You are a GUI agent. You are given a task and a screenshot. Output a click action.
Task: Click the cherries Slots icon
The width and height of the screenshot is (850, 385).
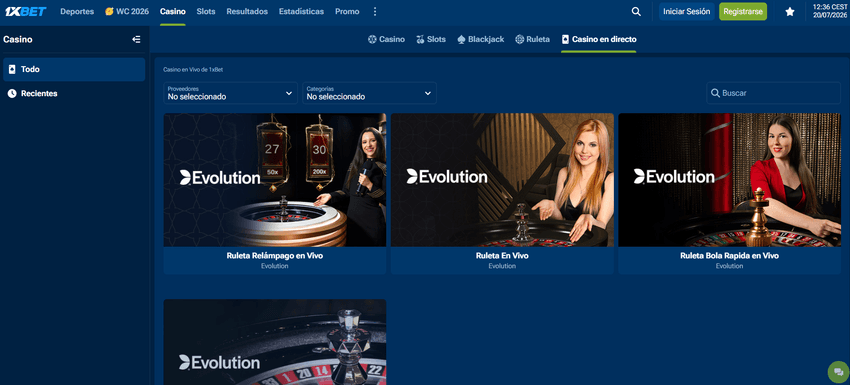[x=420, y=40]
